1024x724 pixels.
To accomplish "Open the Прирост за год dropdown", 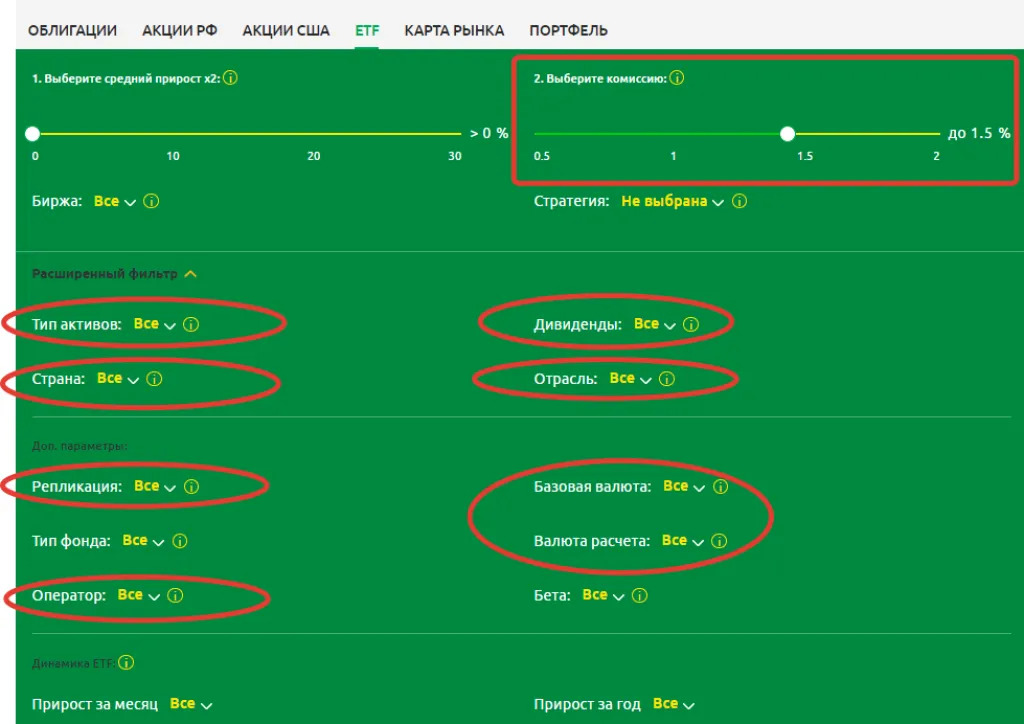I will [673, 704].
